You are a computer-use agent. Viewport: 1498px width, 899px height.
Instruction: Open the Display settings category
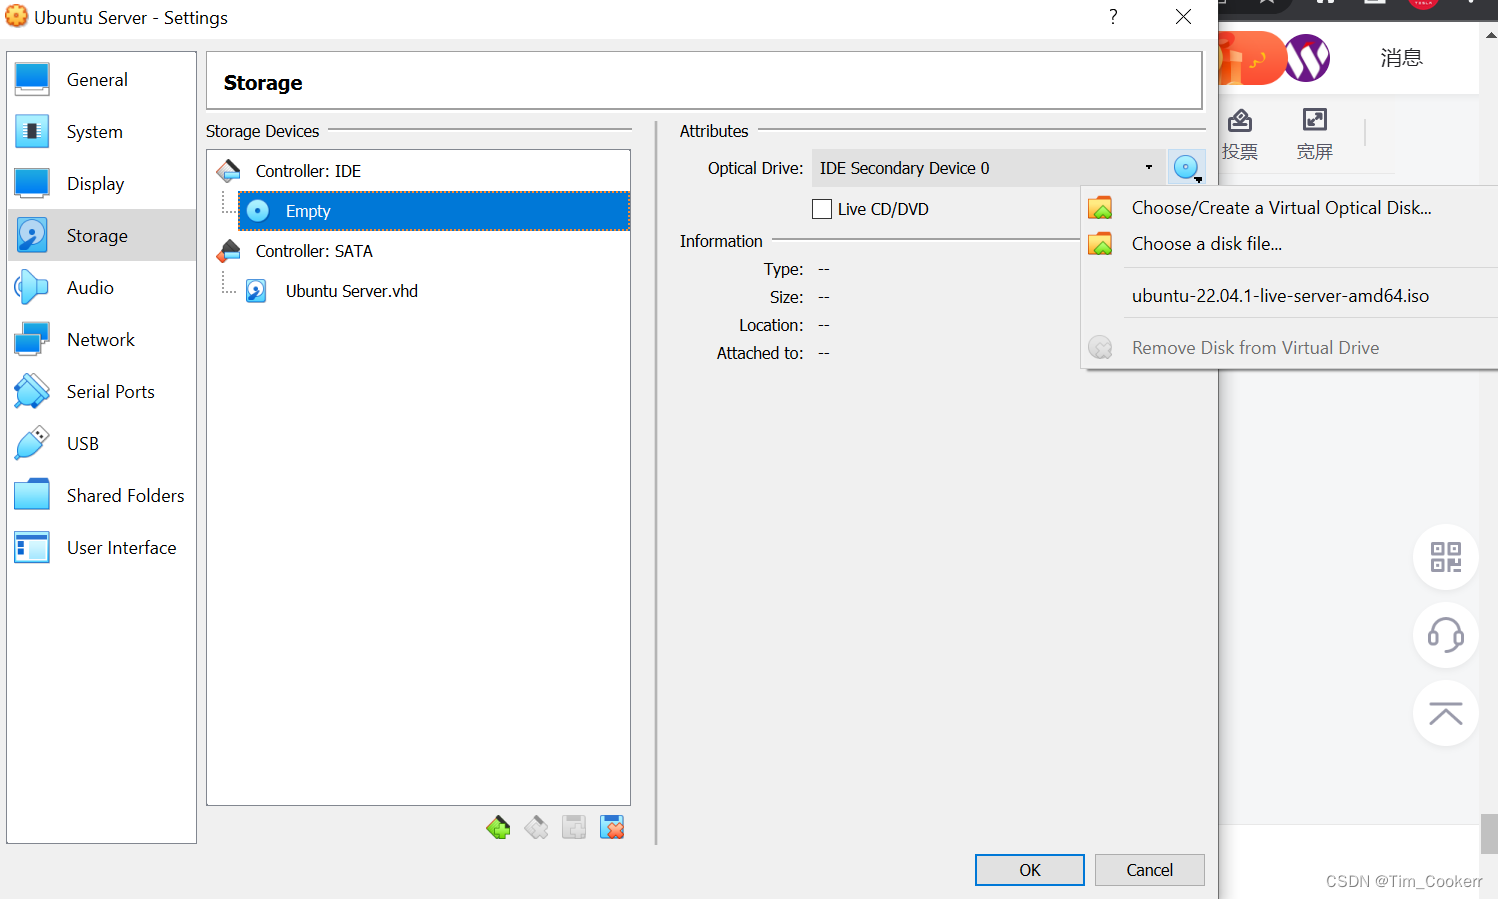(101, 184)
